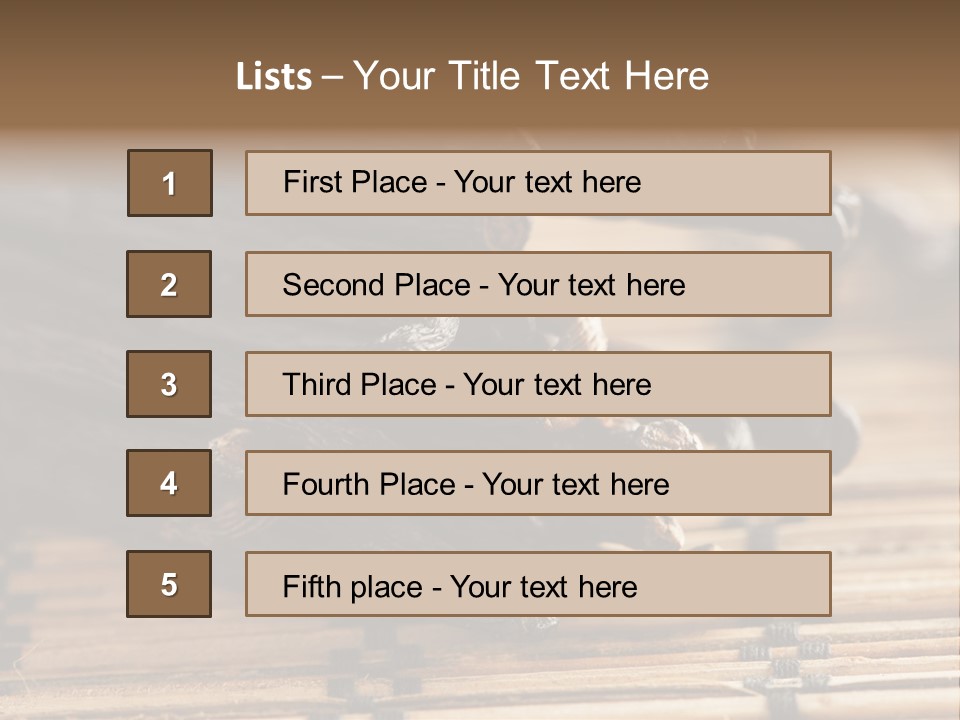Image resolution: width=960 pixels, height=720 pixels.
Task: Click the words "First Place" in the list
Action: click(x=354, y=182)
